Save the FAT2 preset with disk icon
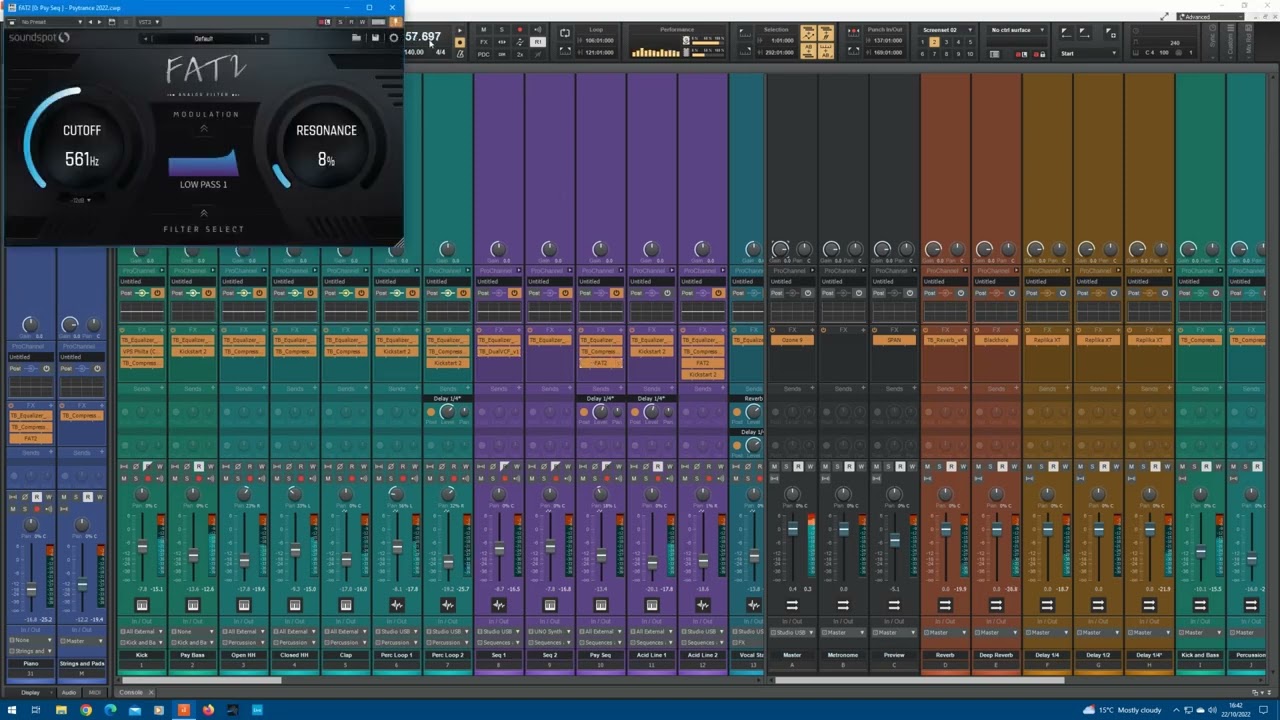The image size is (1280, 720). [375, 38]
